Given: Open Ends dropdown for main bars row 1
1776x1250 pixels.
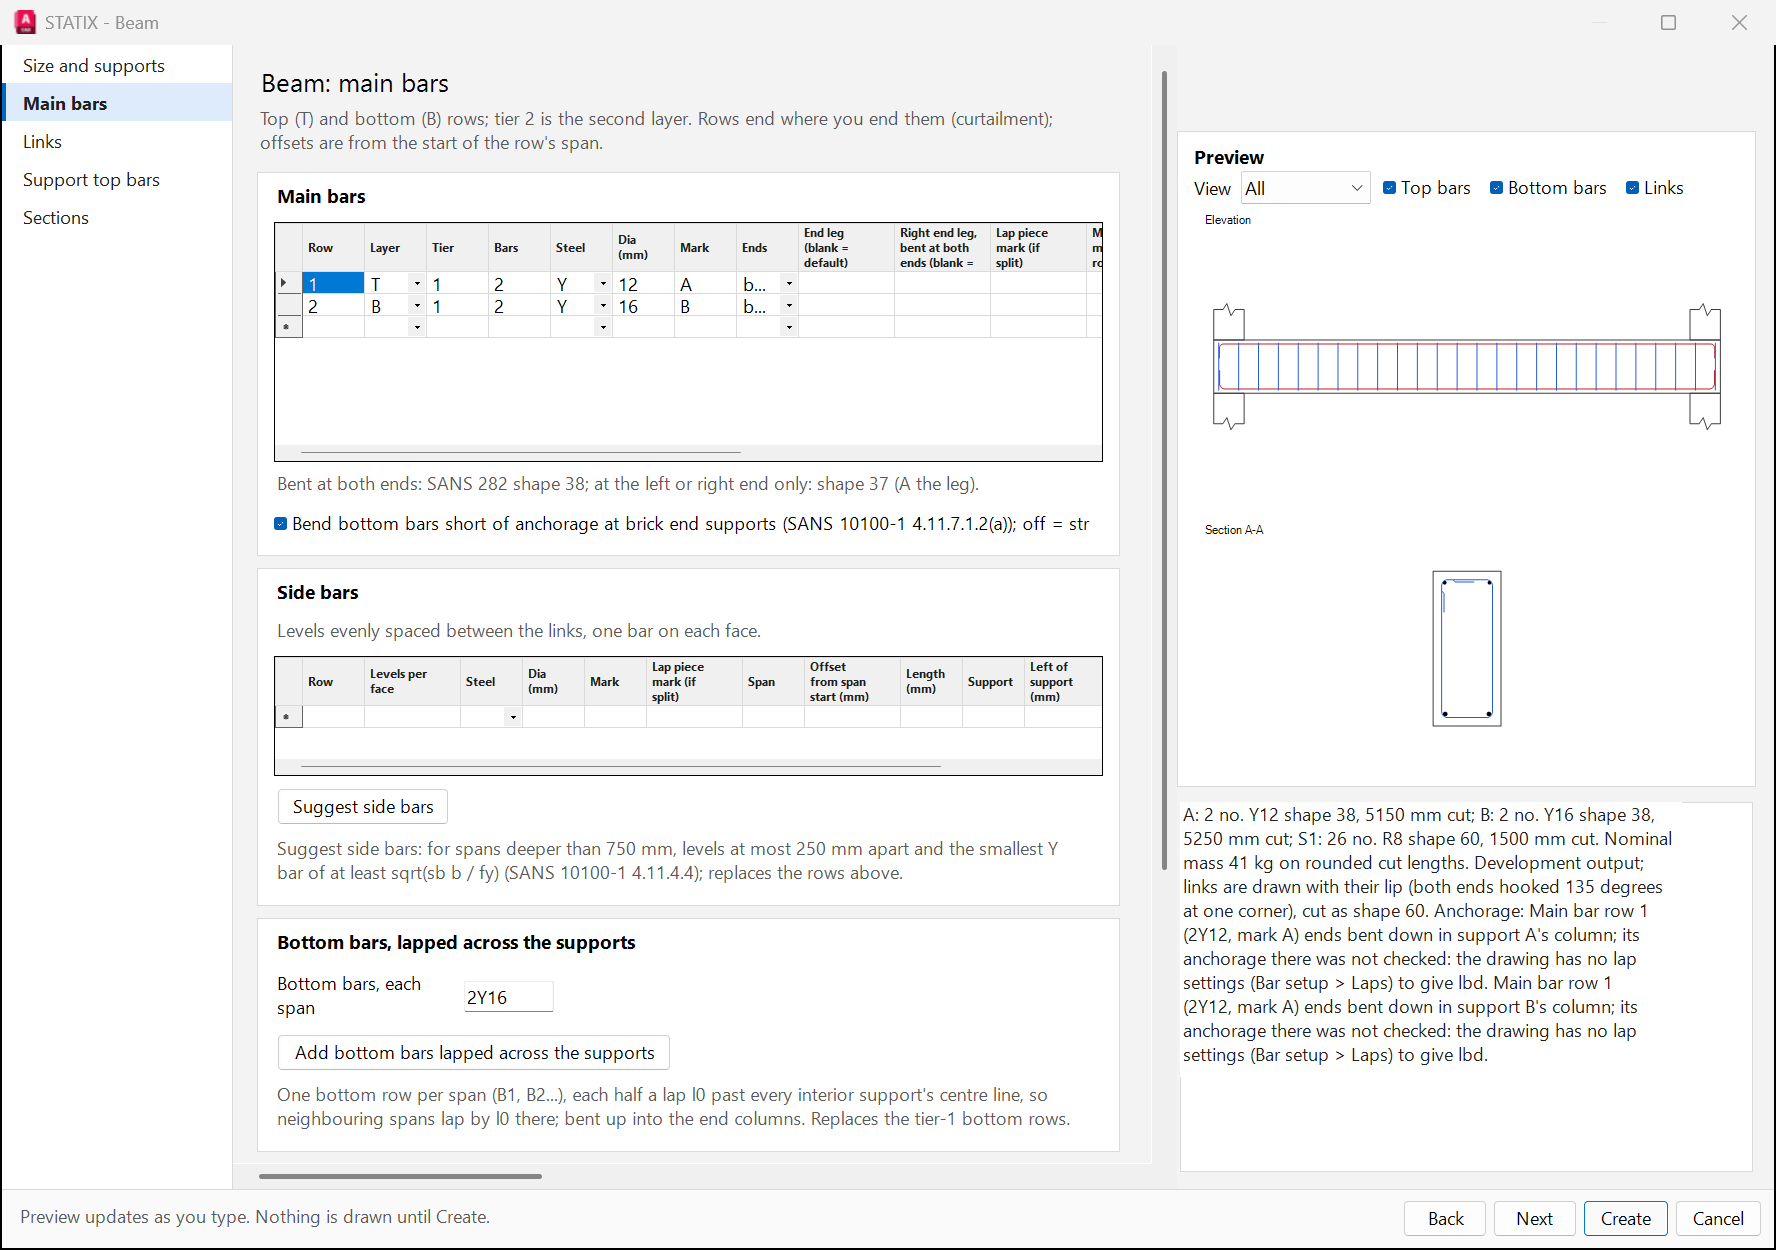Looking at the screenshot, I should pyautogui.click(x=789, y=284).
